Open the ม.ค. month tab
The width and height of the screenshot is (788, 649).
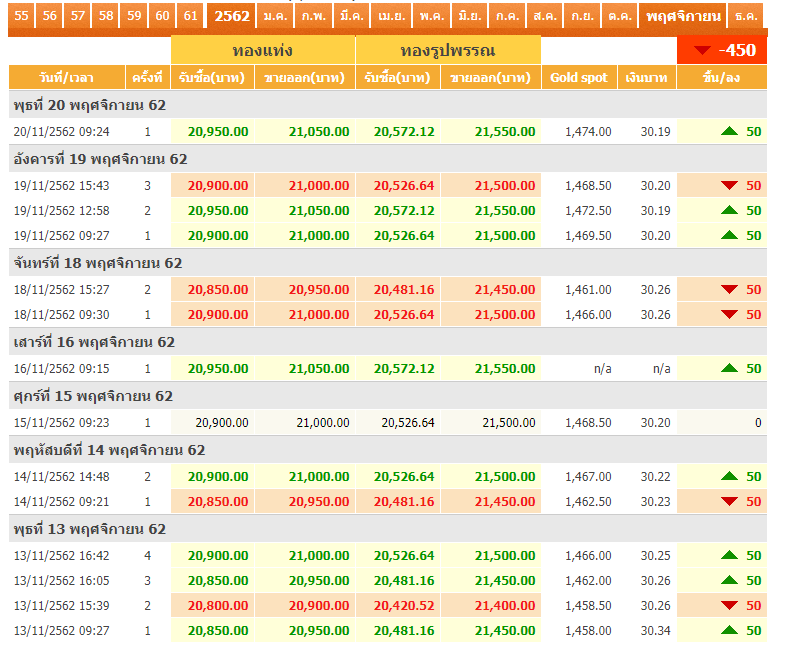click(x=272, y=16)
